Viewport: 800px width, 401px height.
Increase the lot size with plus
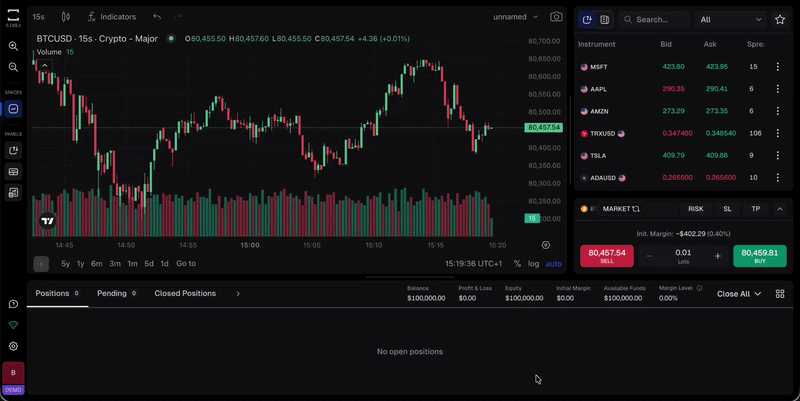click(717, 256)
